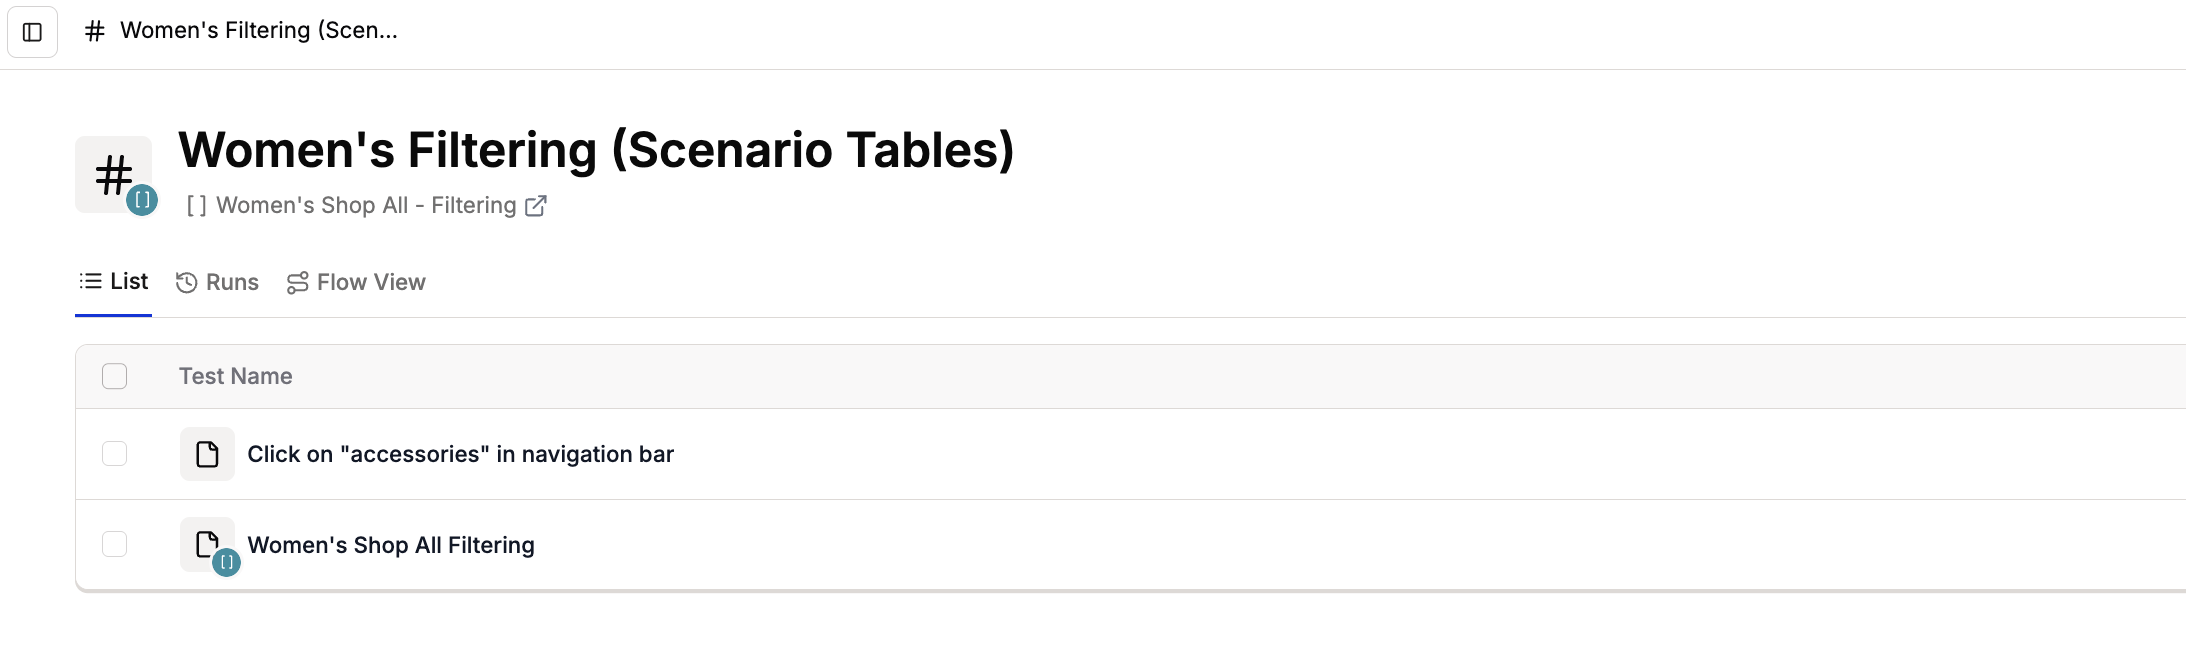The image size is (2186, 666).
Task: Click the Runs history clock icon
Action: pyautogui.click(x=186, y=283)
